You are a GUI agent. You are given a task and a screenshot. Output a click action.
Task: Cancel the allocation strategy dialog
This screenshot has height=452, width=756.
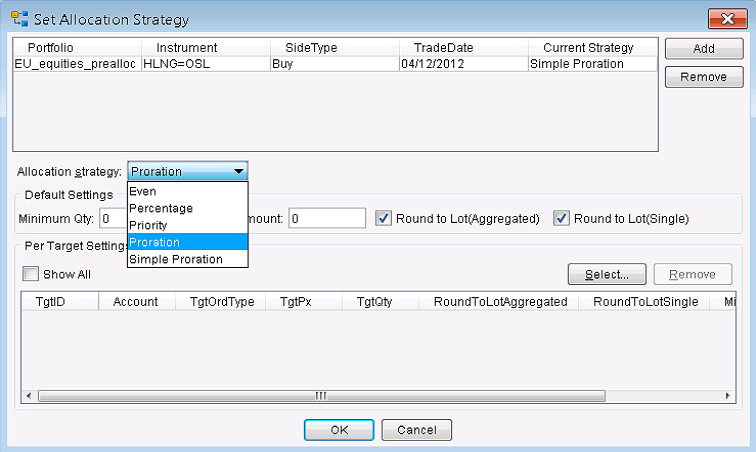point(416,429)
